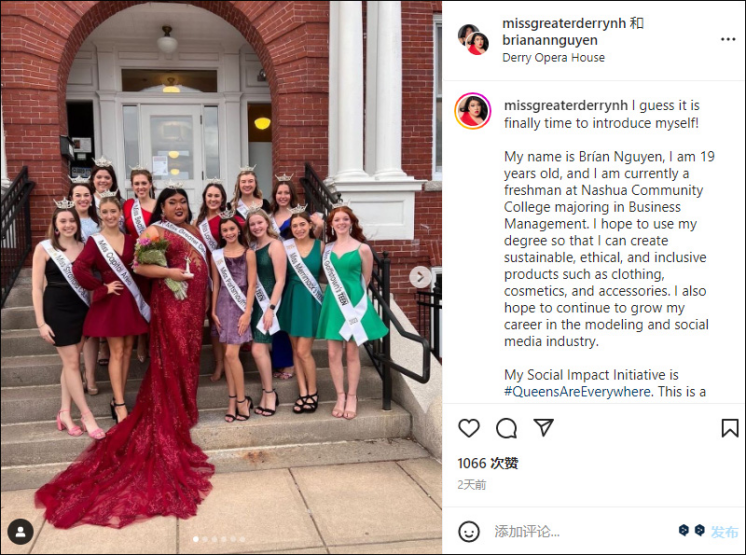View the 1066 likes list

tap(488, 463)
